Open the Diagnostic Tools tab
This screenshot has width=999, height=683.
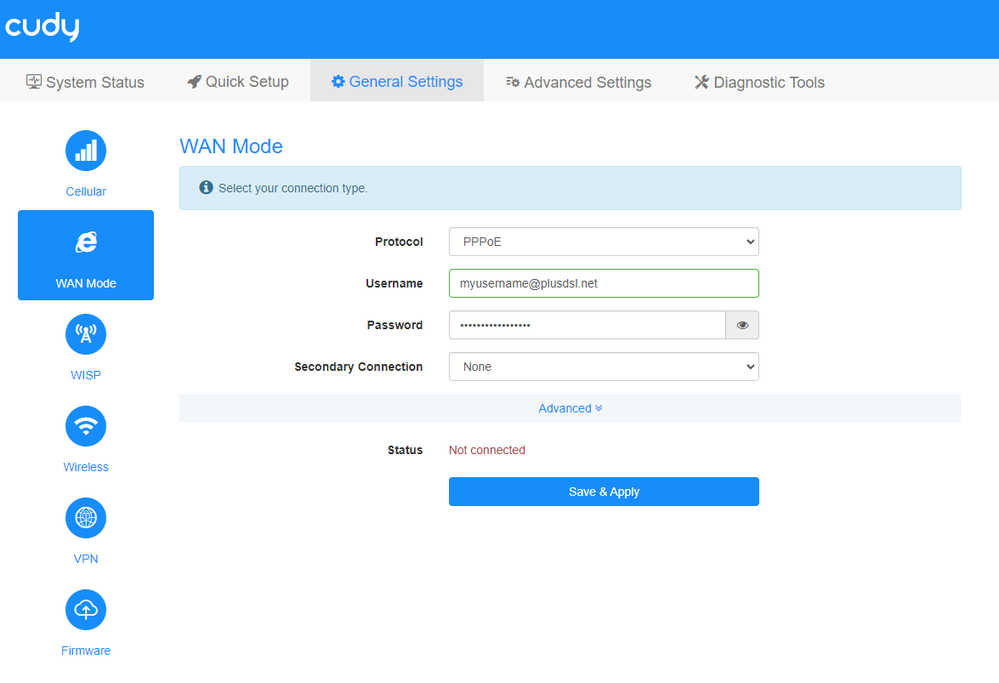759,82
